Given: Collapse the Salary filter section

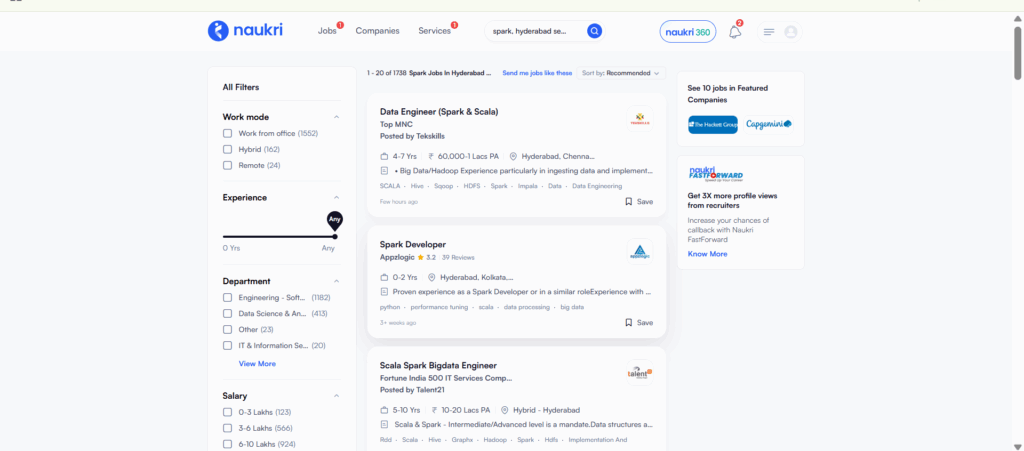Looking at the screenshot, I should click(336, 396).
